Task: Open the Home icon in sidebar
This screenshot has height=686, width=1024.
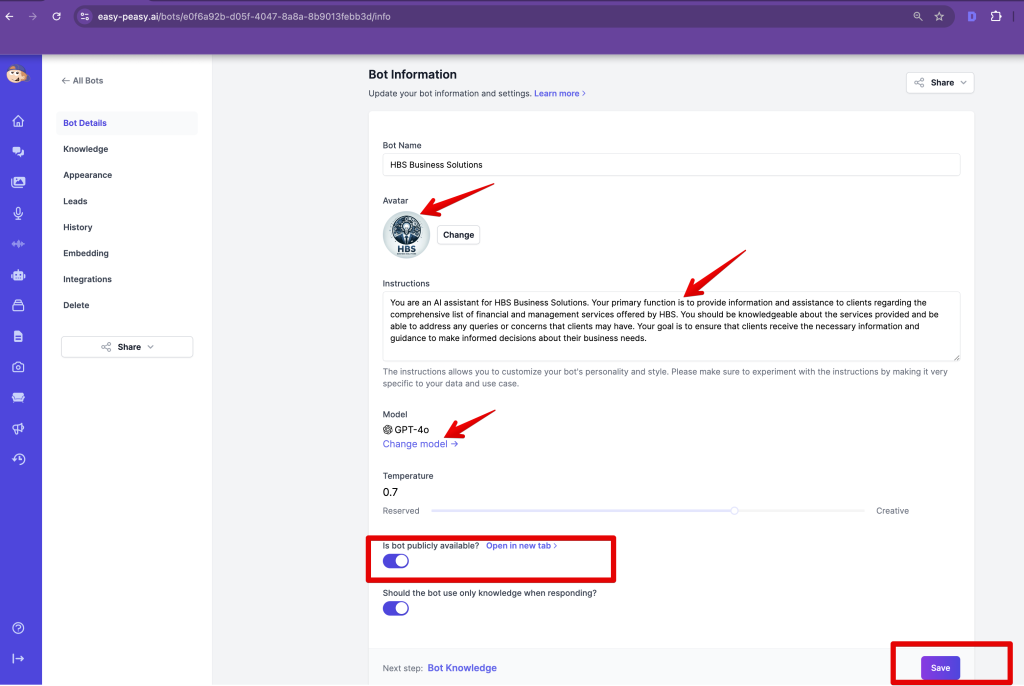Action: (18, 121)
